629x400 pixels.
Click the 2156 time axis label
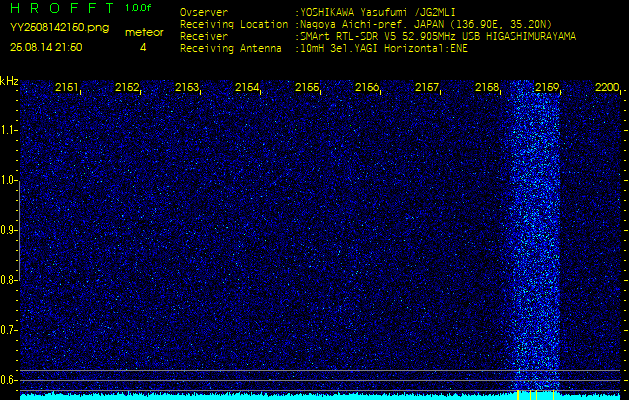(367, 87)
